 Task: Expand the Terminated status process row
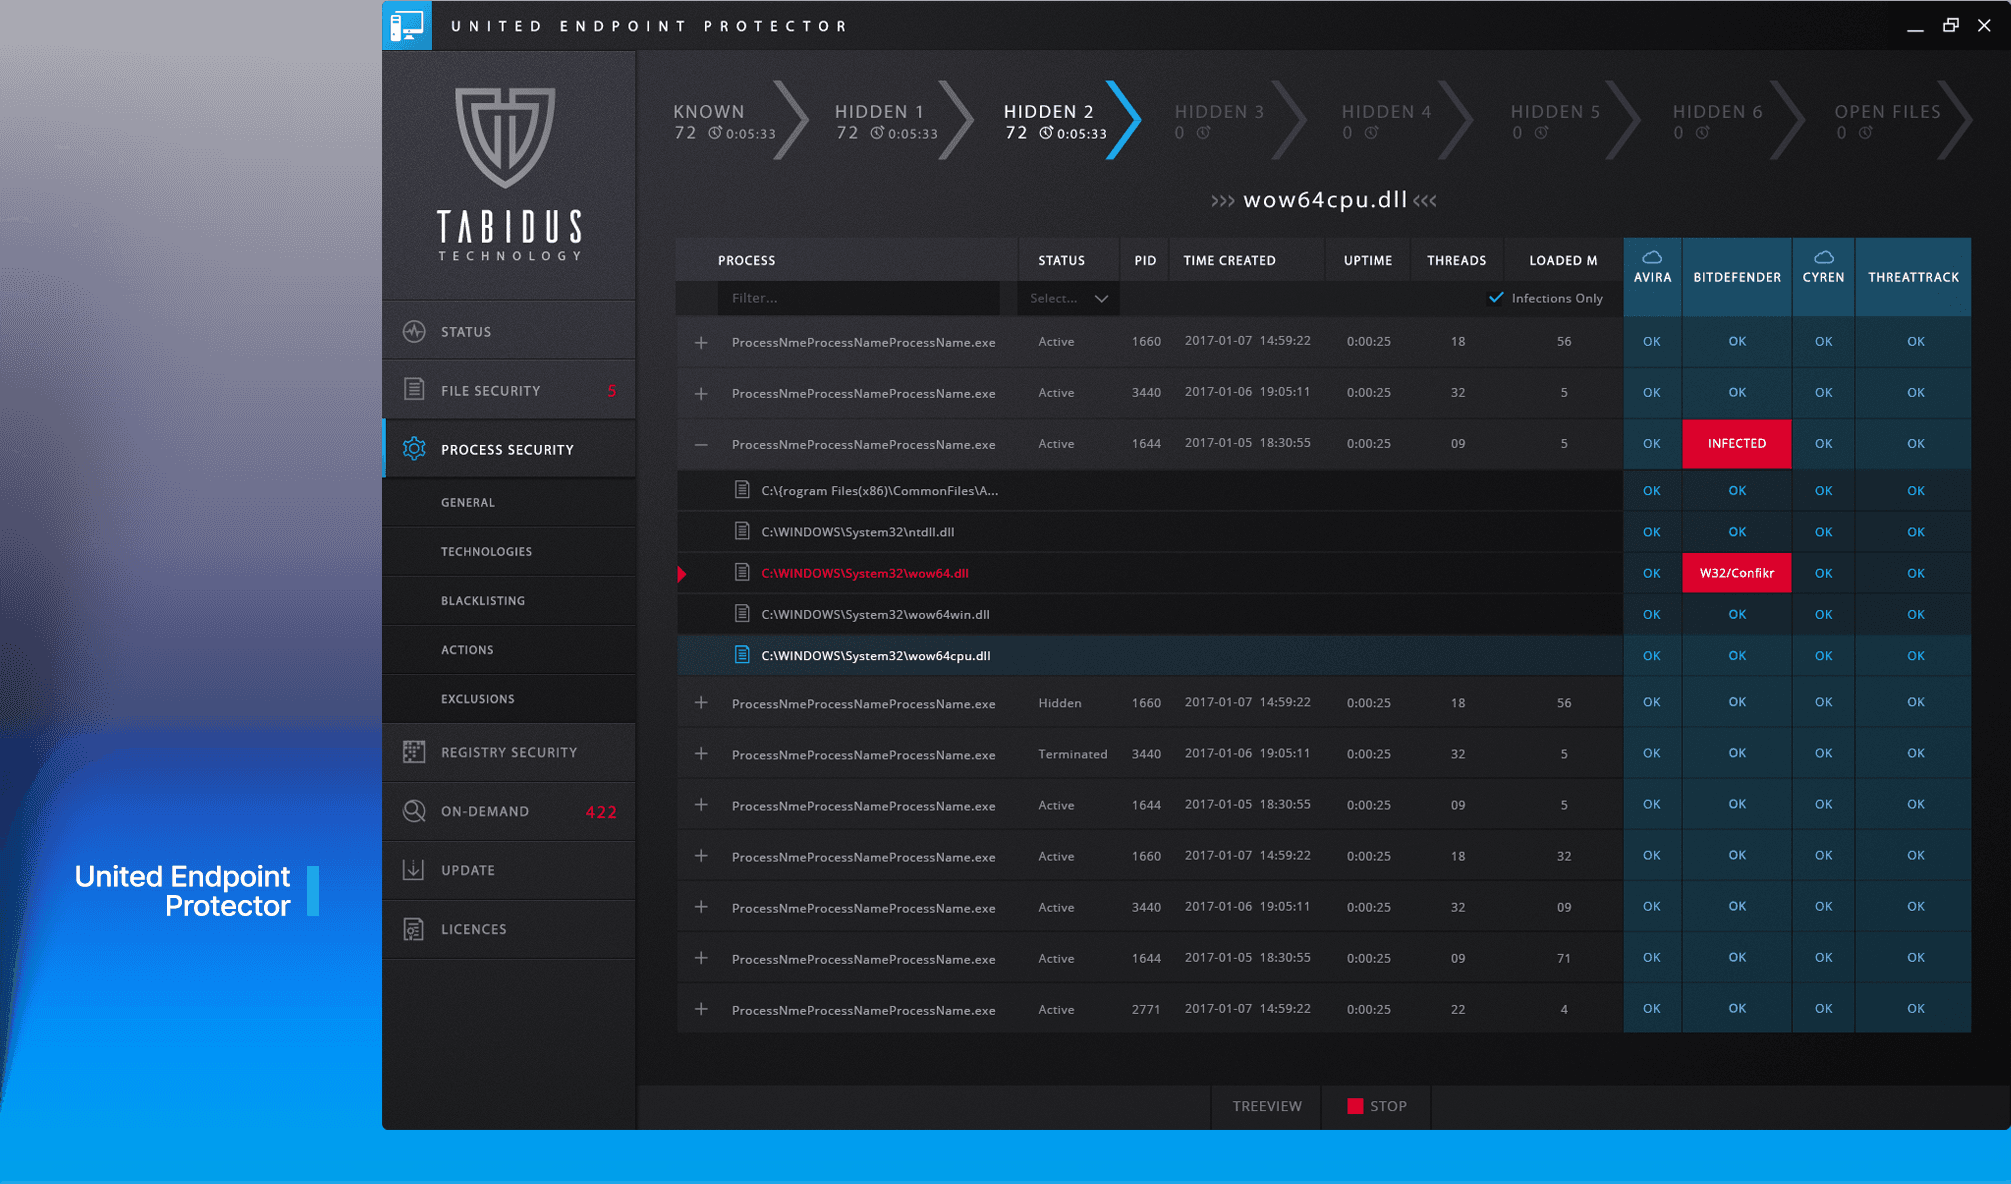point(701,754)
